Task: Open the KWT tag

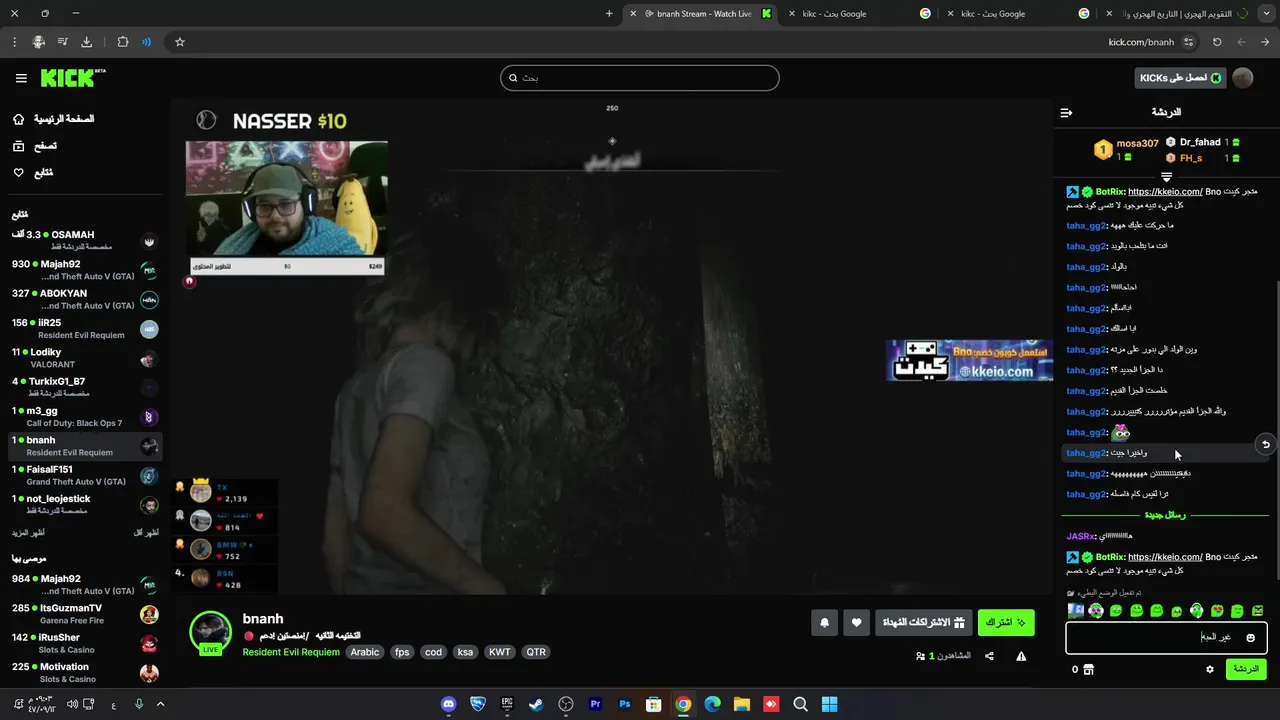Action: (499, 652)
